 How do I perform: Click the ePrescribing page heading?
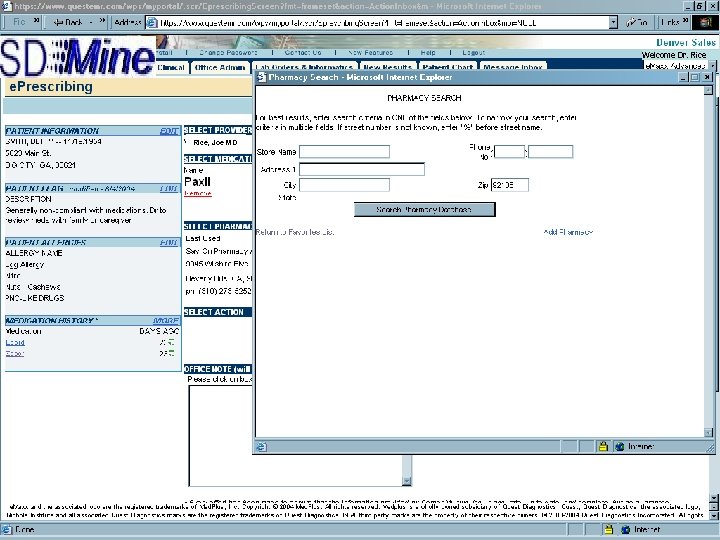point(51,86)
